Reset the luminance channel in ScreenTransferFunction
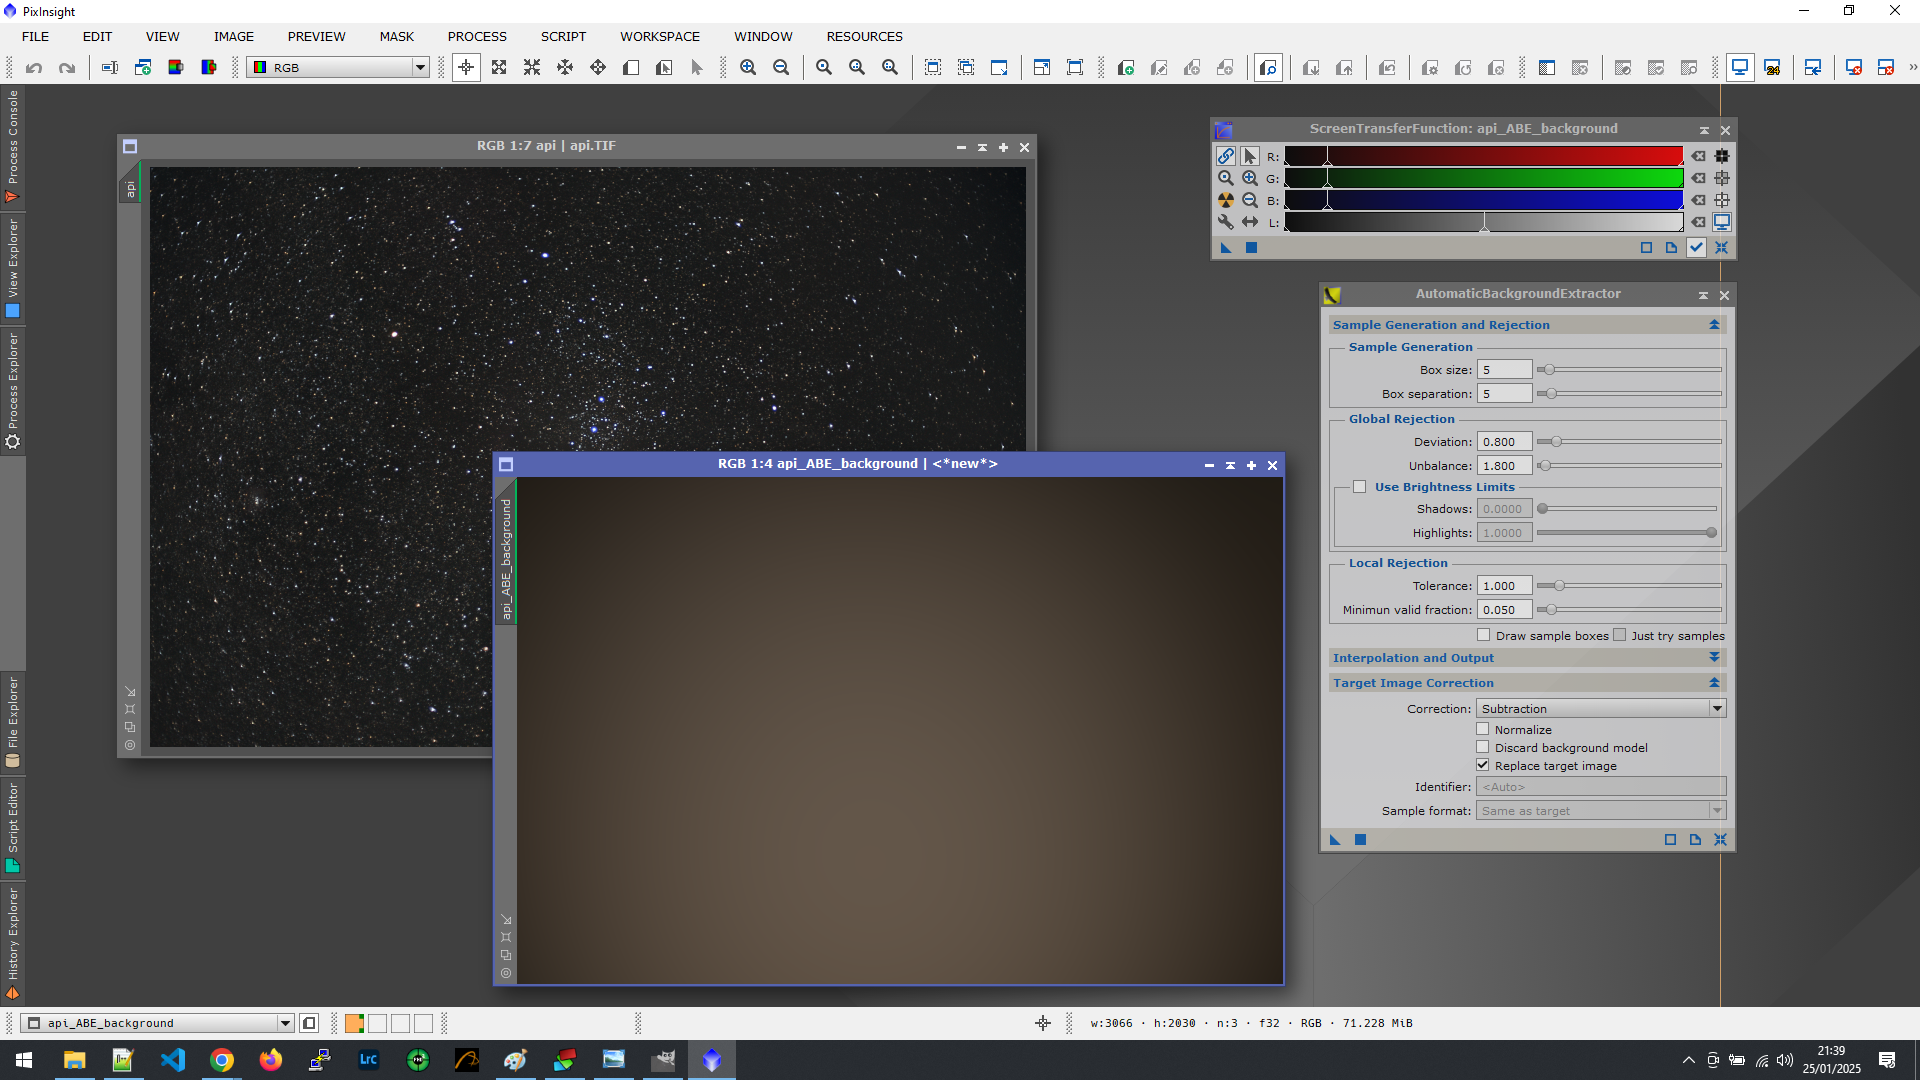 click(1699, 222)
